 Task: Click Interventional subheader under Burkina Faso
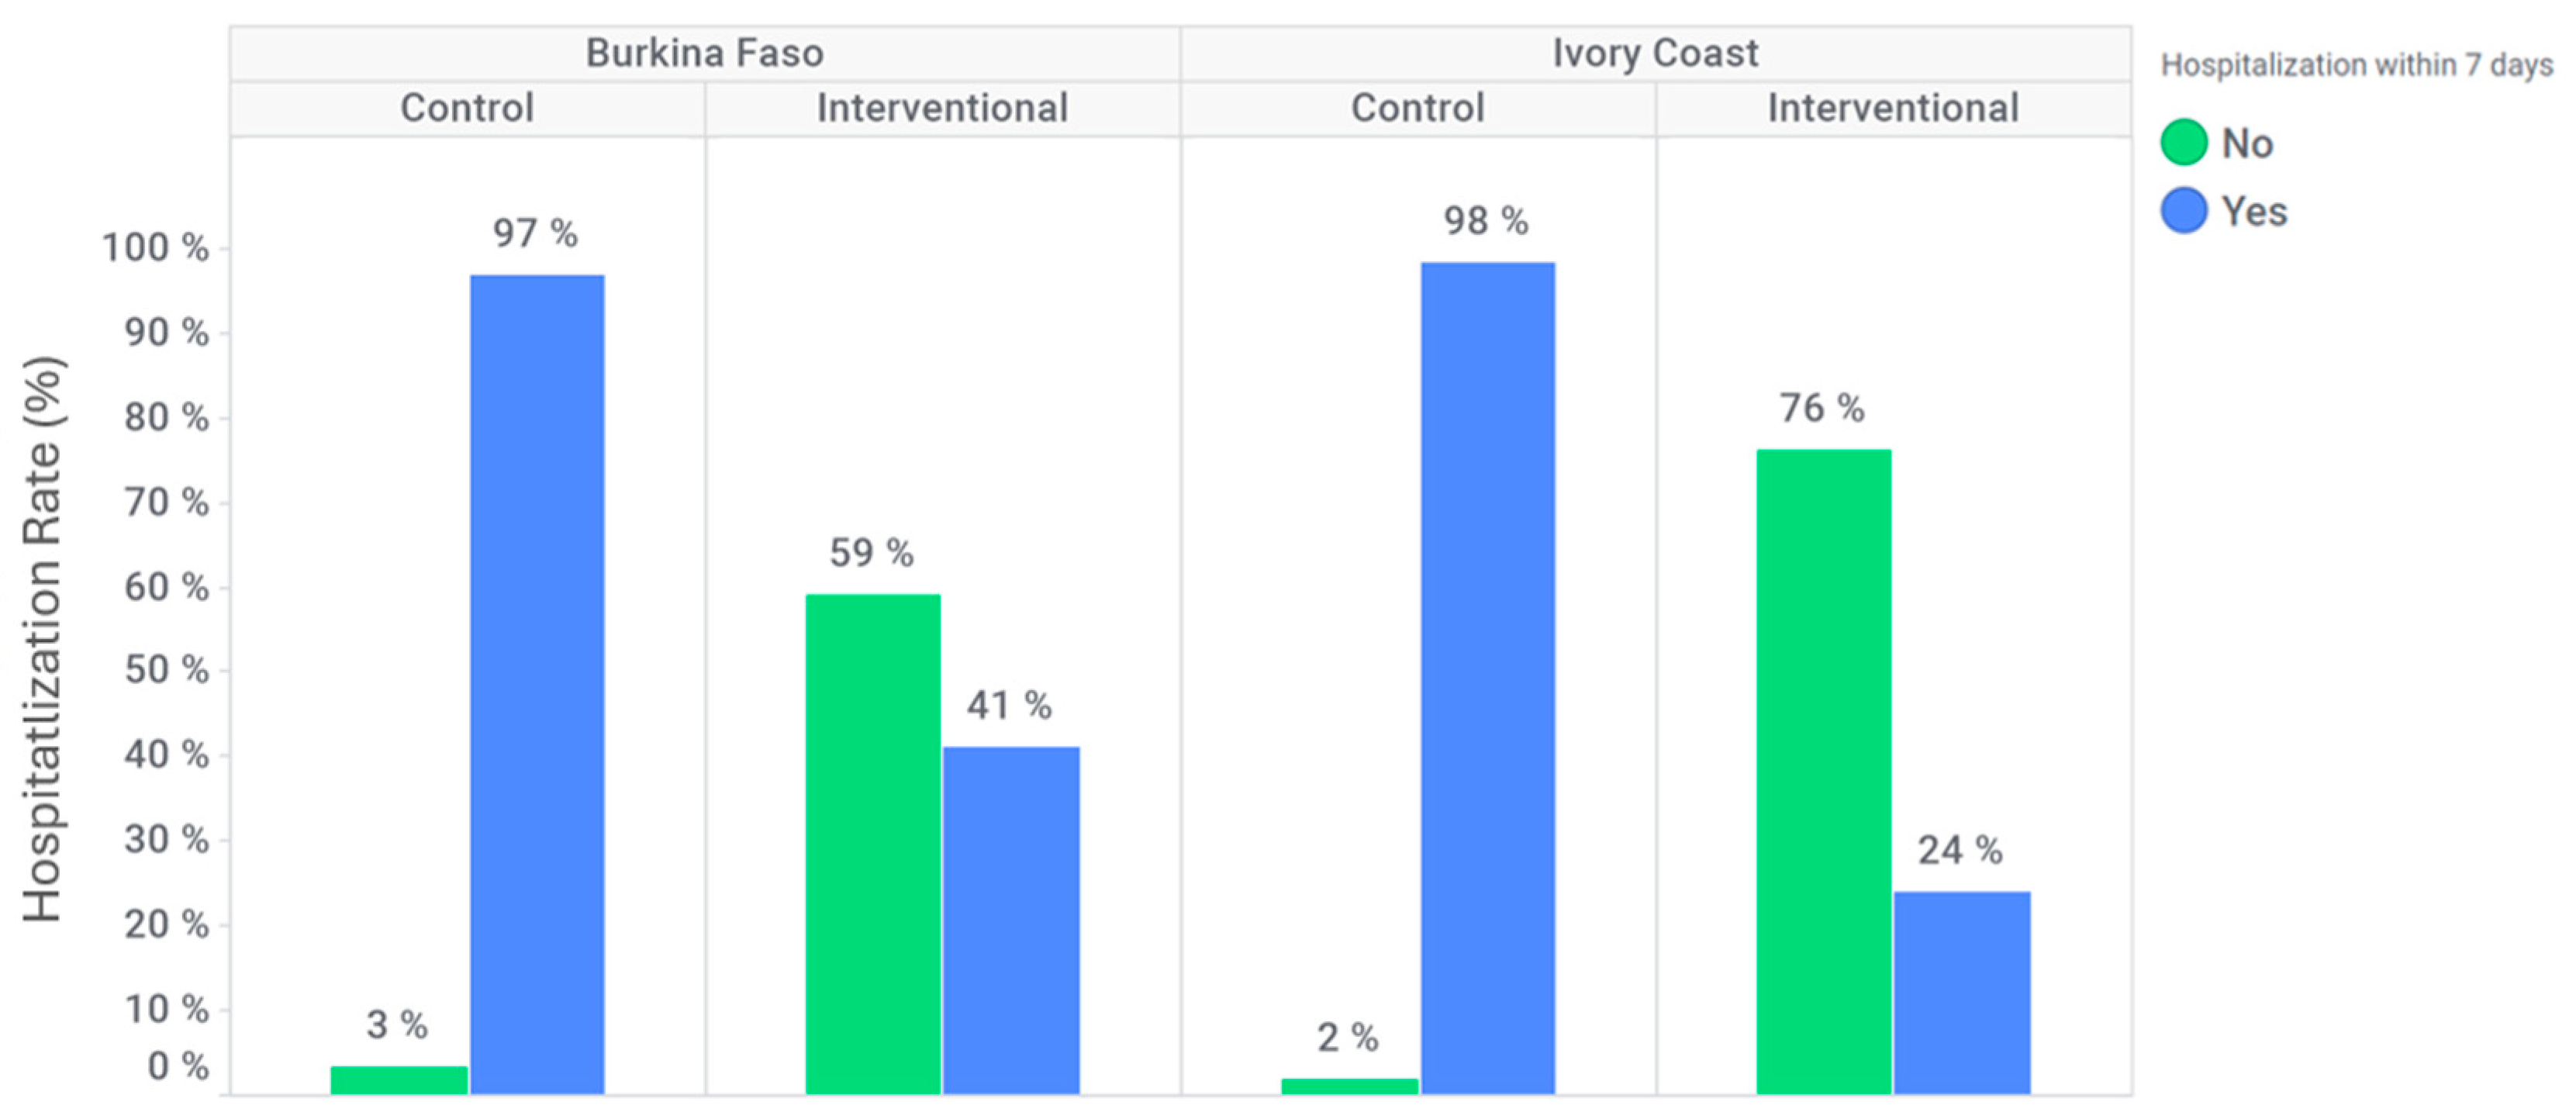click(x=942, y=108)
